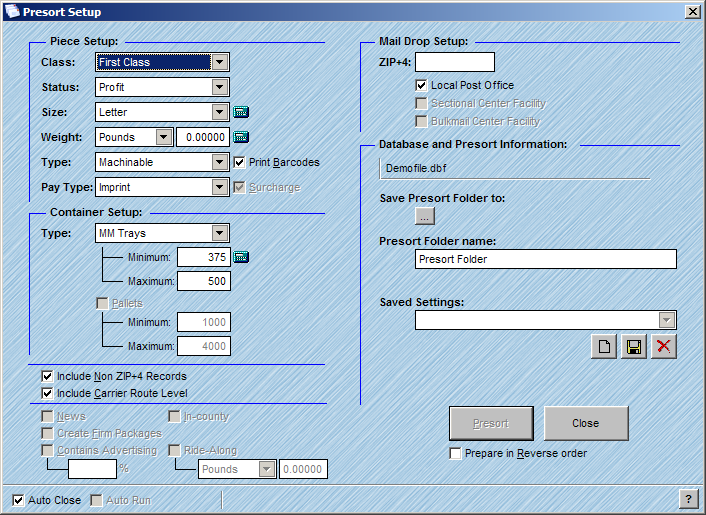The width and height of the screenshot is (706, 515).
Task: Expand the Weight unit Pounds dropdown
Action: pos(164,137)
